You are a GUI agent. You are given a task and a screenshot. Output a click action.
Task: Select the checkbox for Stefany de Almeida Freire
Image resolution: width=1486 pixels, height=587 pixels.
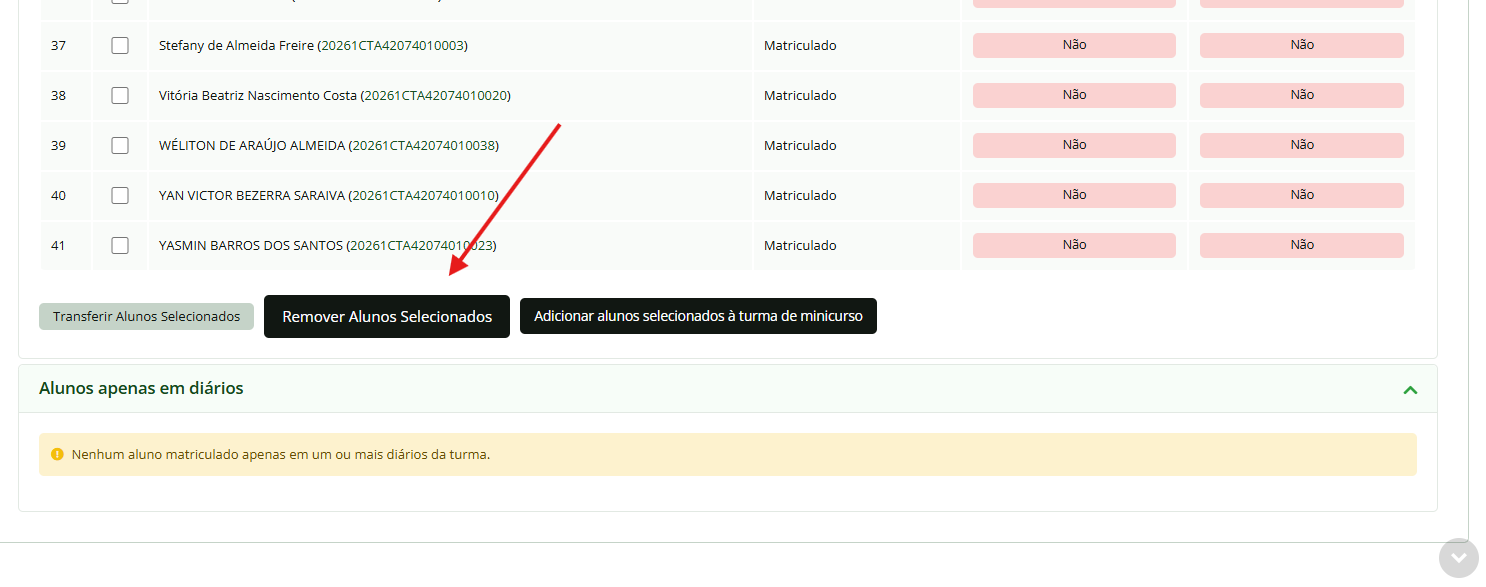coord(120,45)
